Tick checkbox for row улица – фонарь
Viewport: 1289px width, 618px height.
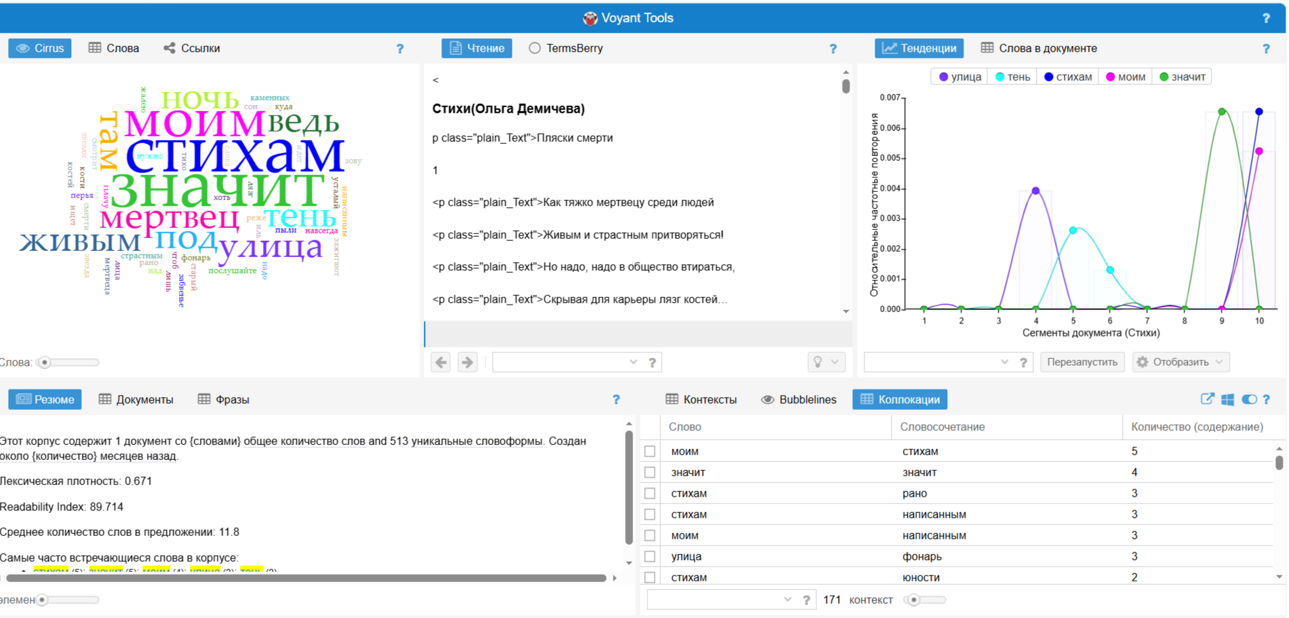pos(650,556)
